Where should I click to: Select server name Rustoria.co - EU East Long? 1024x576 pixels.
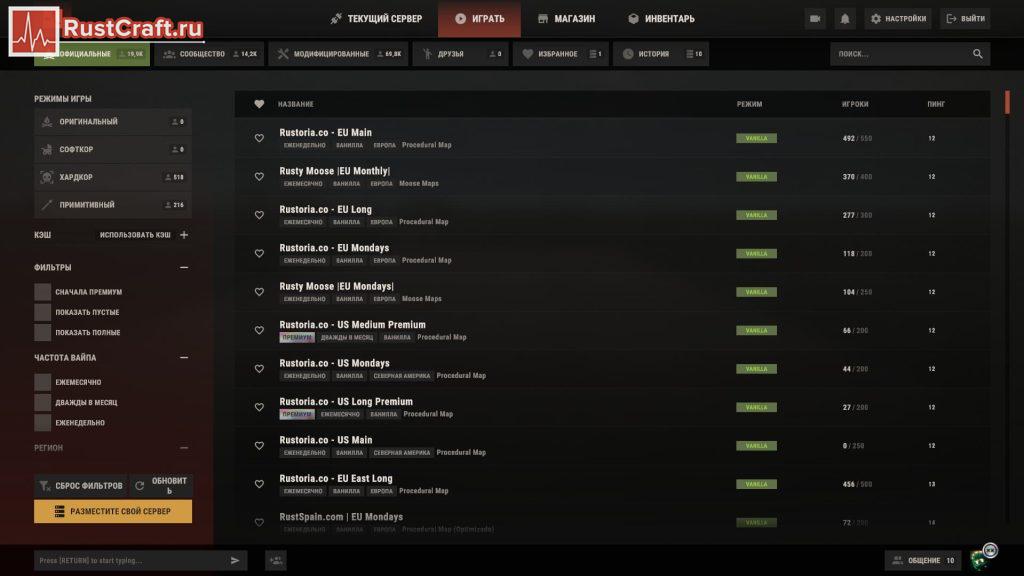coord(336,479)
